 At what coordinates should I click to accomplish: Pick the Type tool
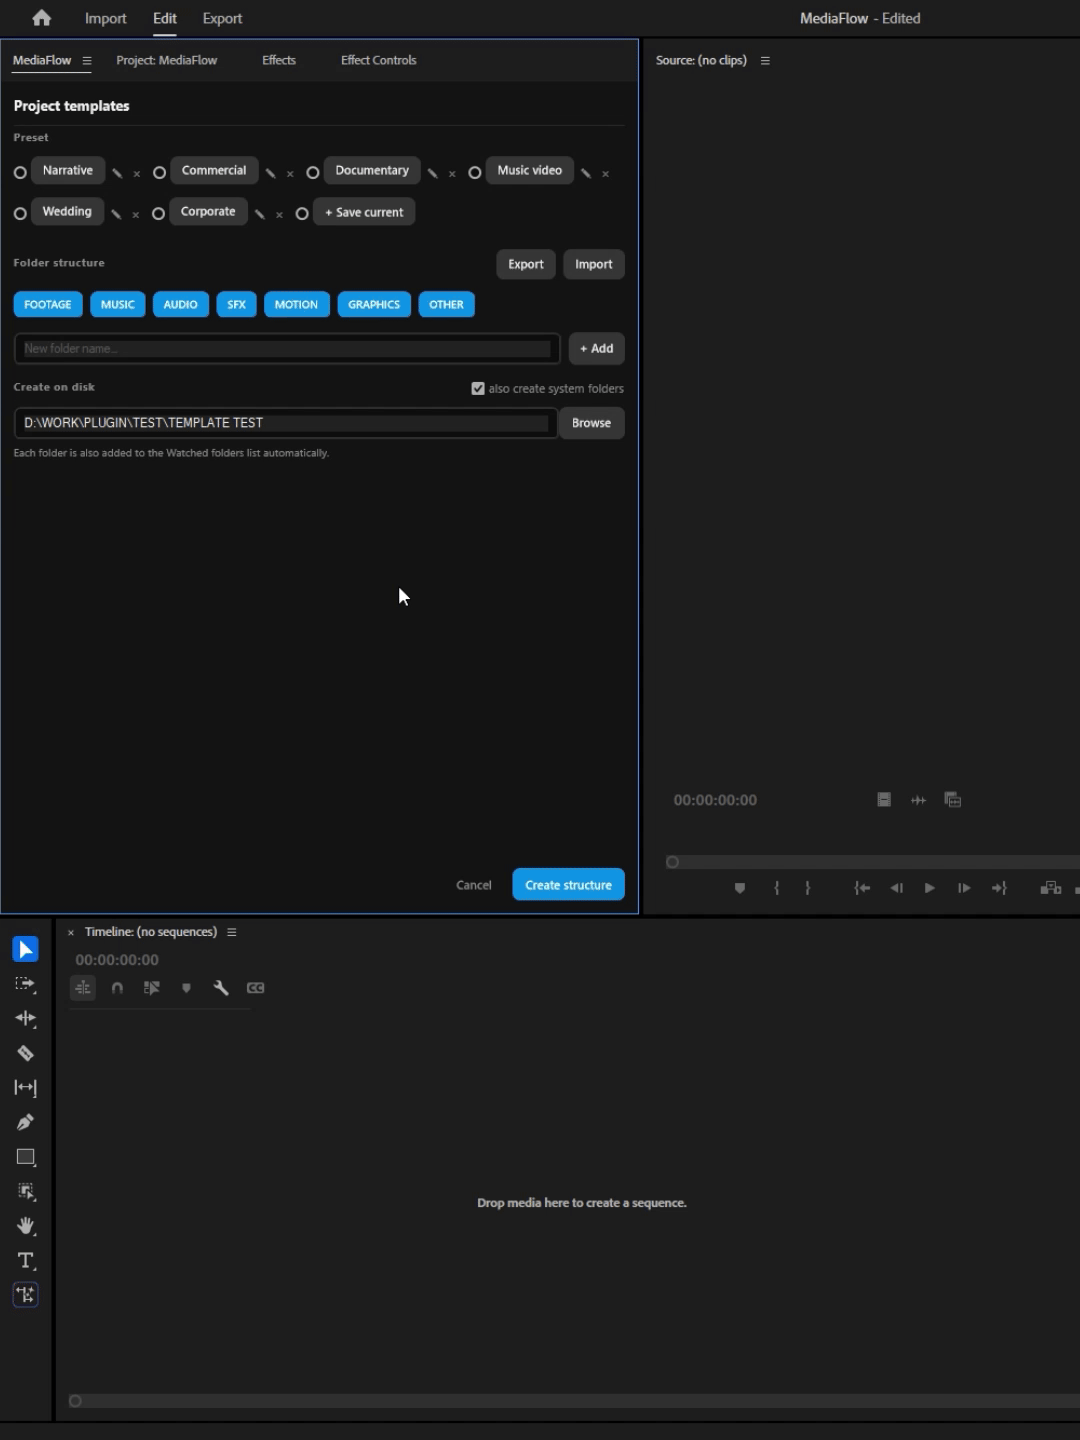coord(26,1260)
